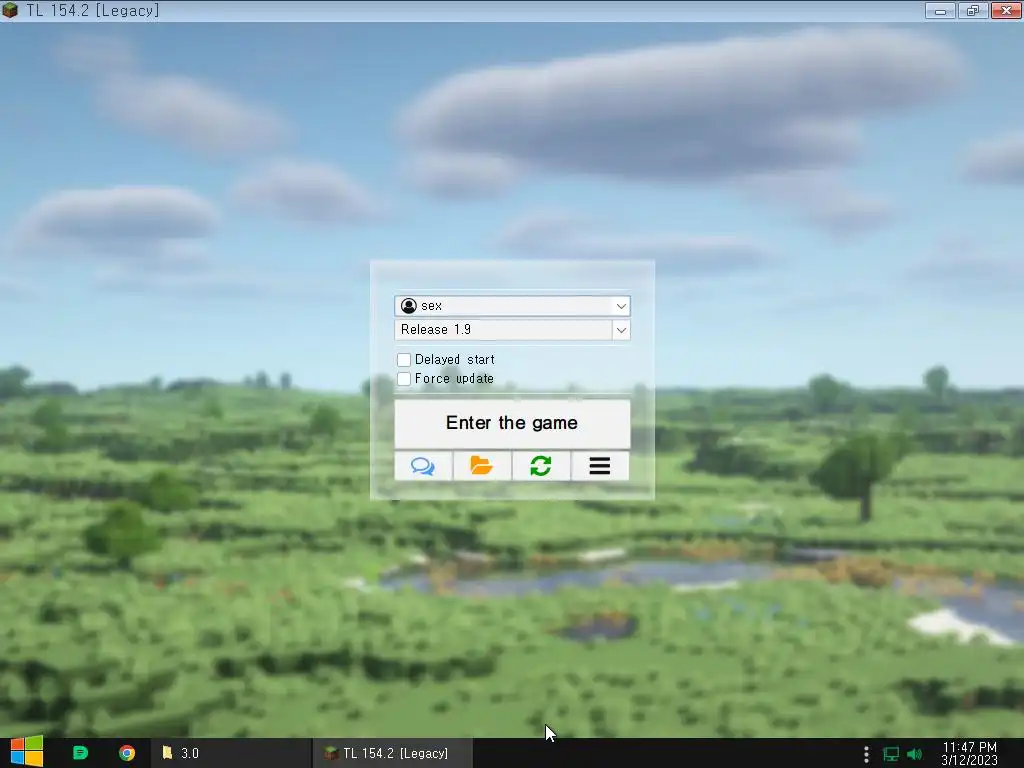This screenshot has width=1024, height=768.
Task: Click the TL launcher title bar icon
Action: 10,10
